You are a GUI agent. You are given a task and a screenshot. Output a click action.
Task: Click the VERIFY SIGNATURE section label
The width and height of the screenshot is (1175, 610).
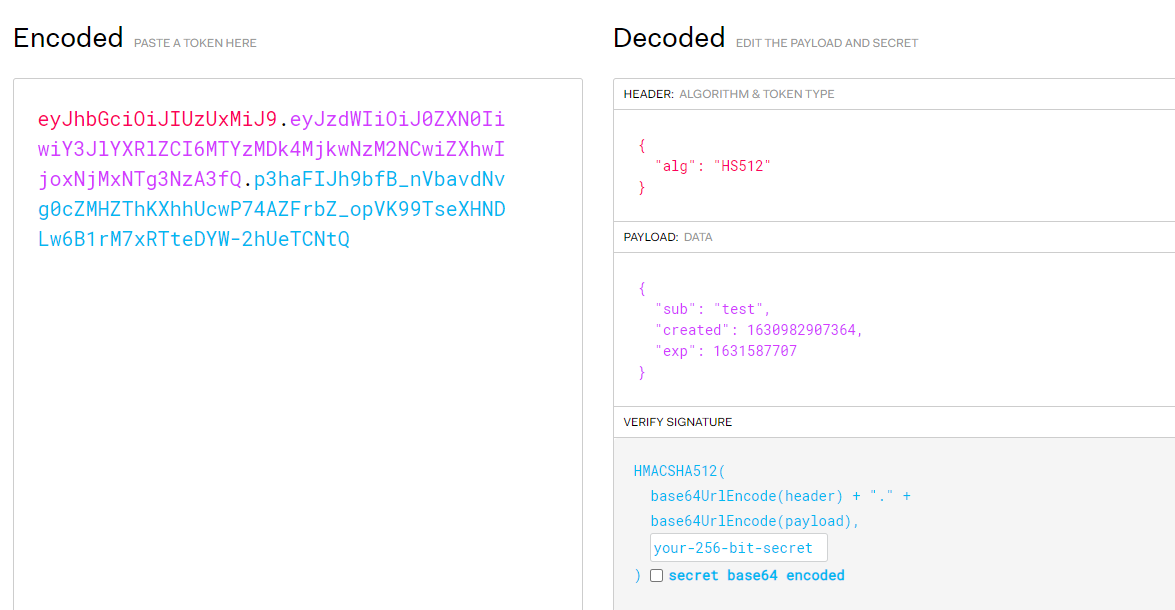click(678, 422)
